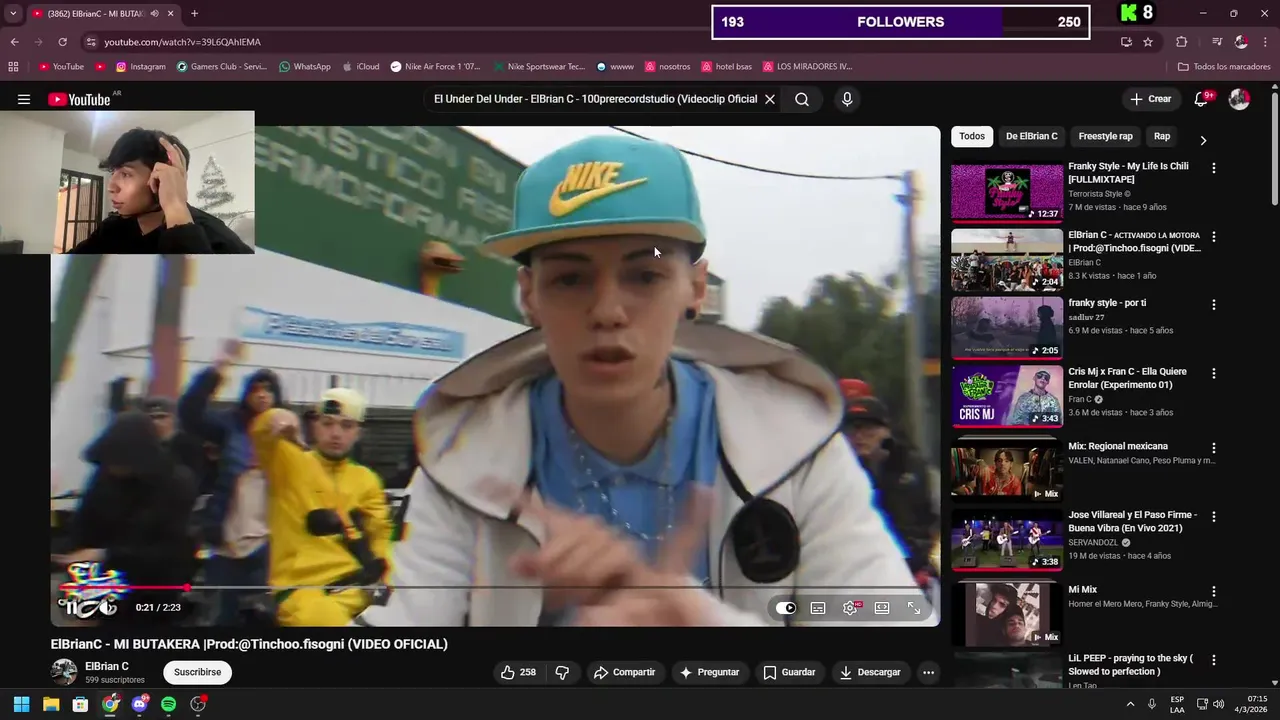Open ACTIVANDO LA MOTORA video thumbnail
Image resolution: width=1280 pixels, height=720 pixels.
(1006, 260)
